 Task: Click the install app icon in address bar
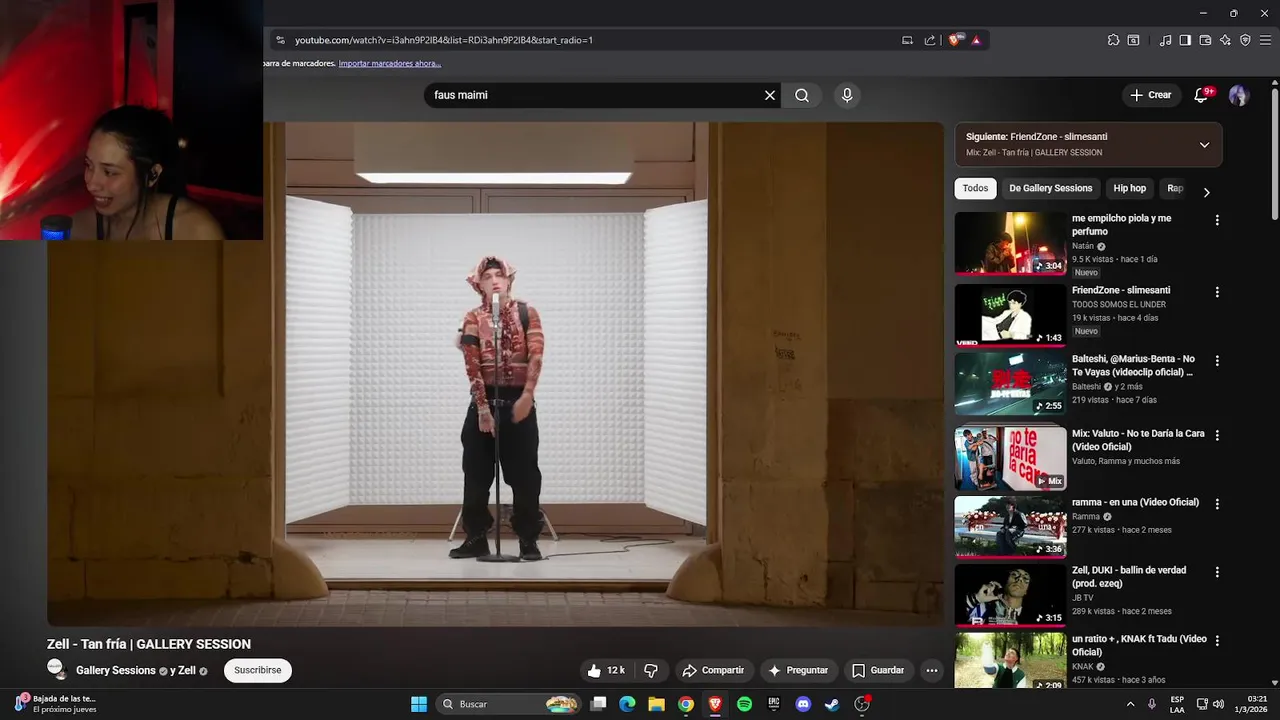(x=907, y=40)
